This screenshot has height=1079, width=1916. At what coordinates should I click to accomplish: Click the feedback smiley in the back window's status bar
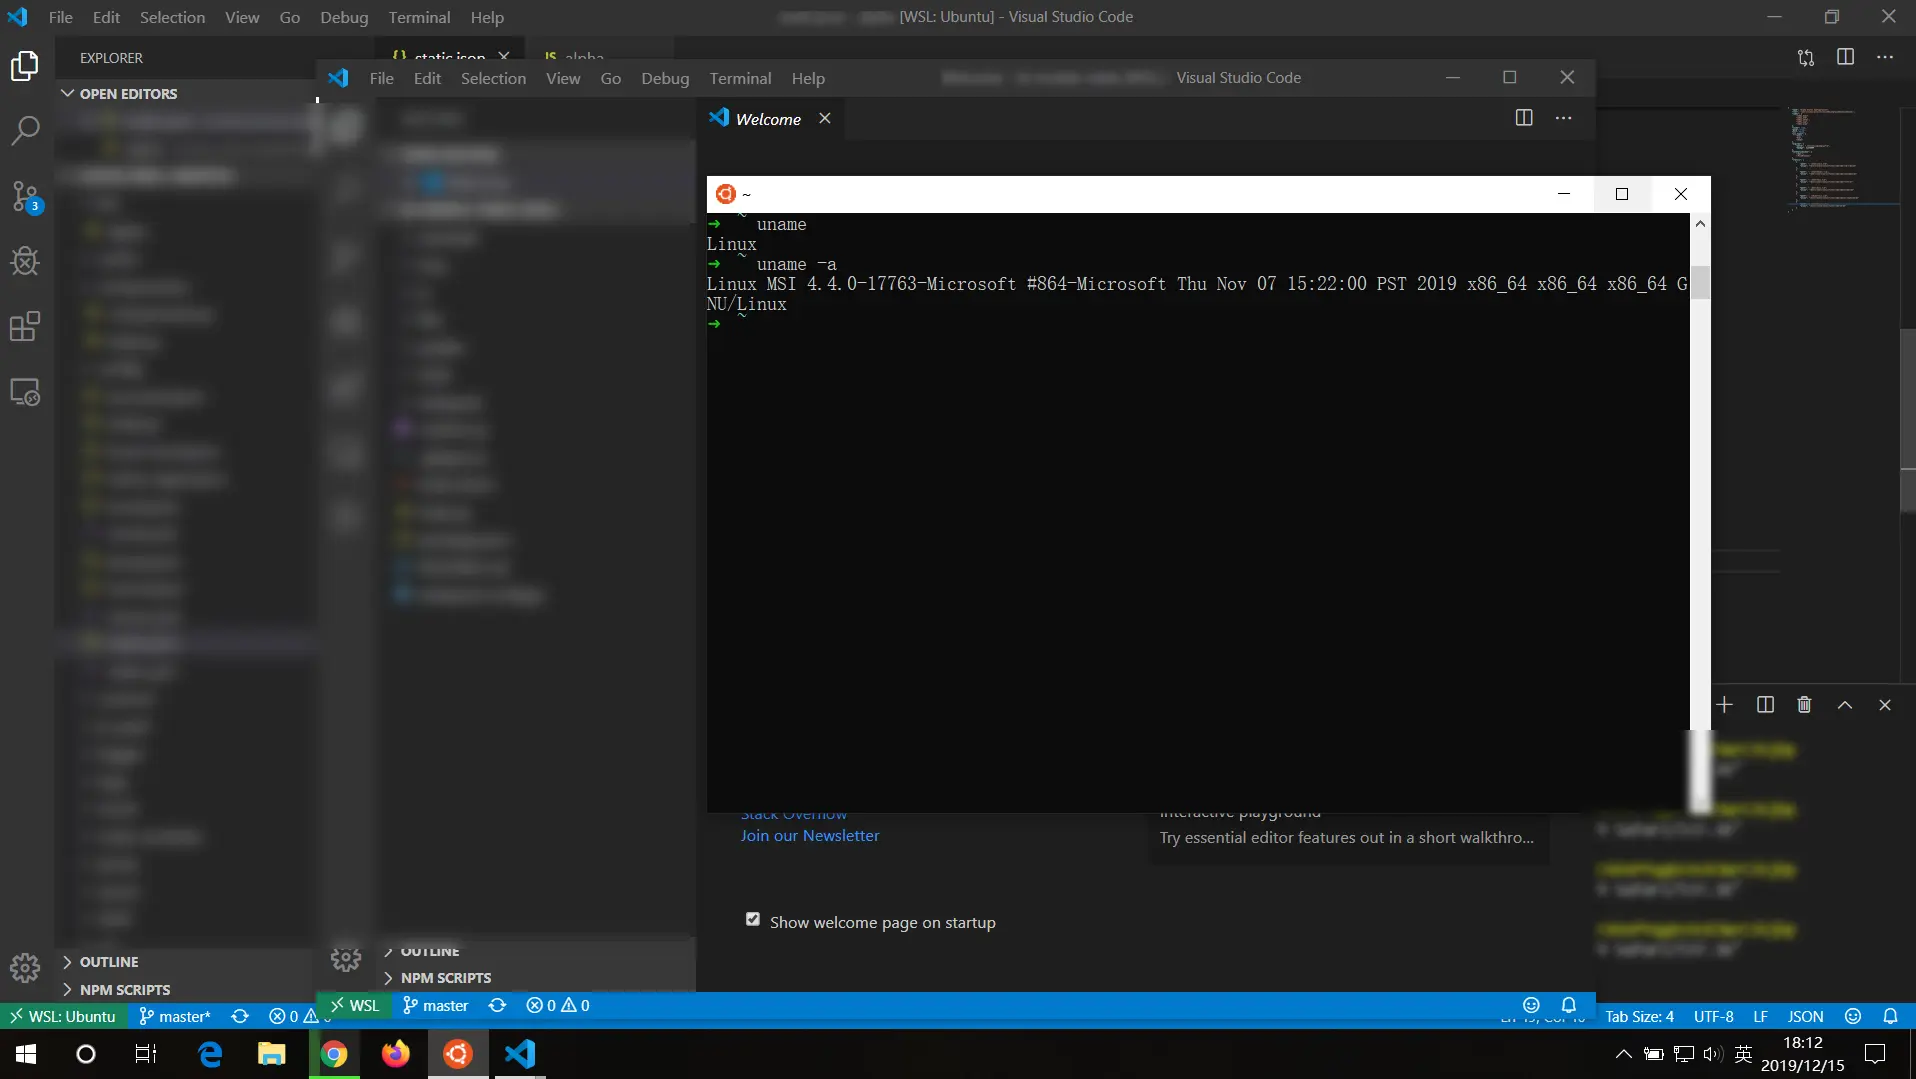pyautogui.click(x=1853, y=1017)
